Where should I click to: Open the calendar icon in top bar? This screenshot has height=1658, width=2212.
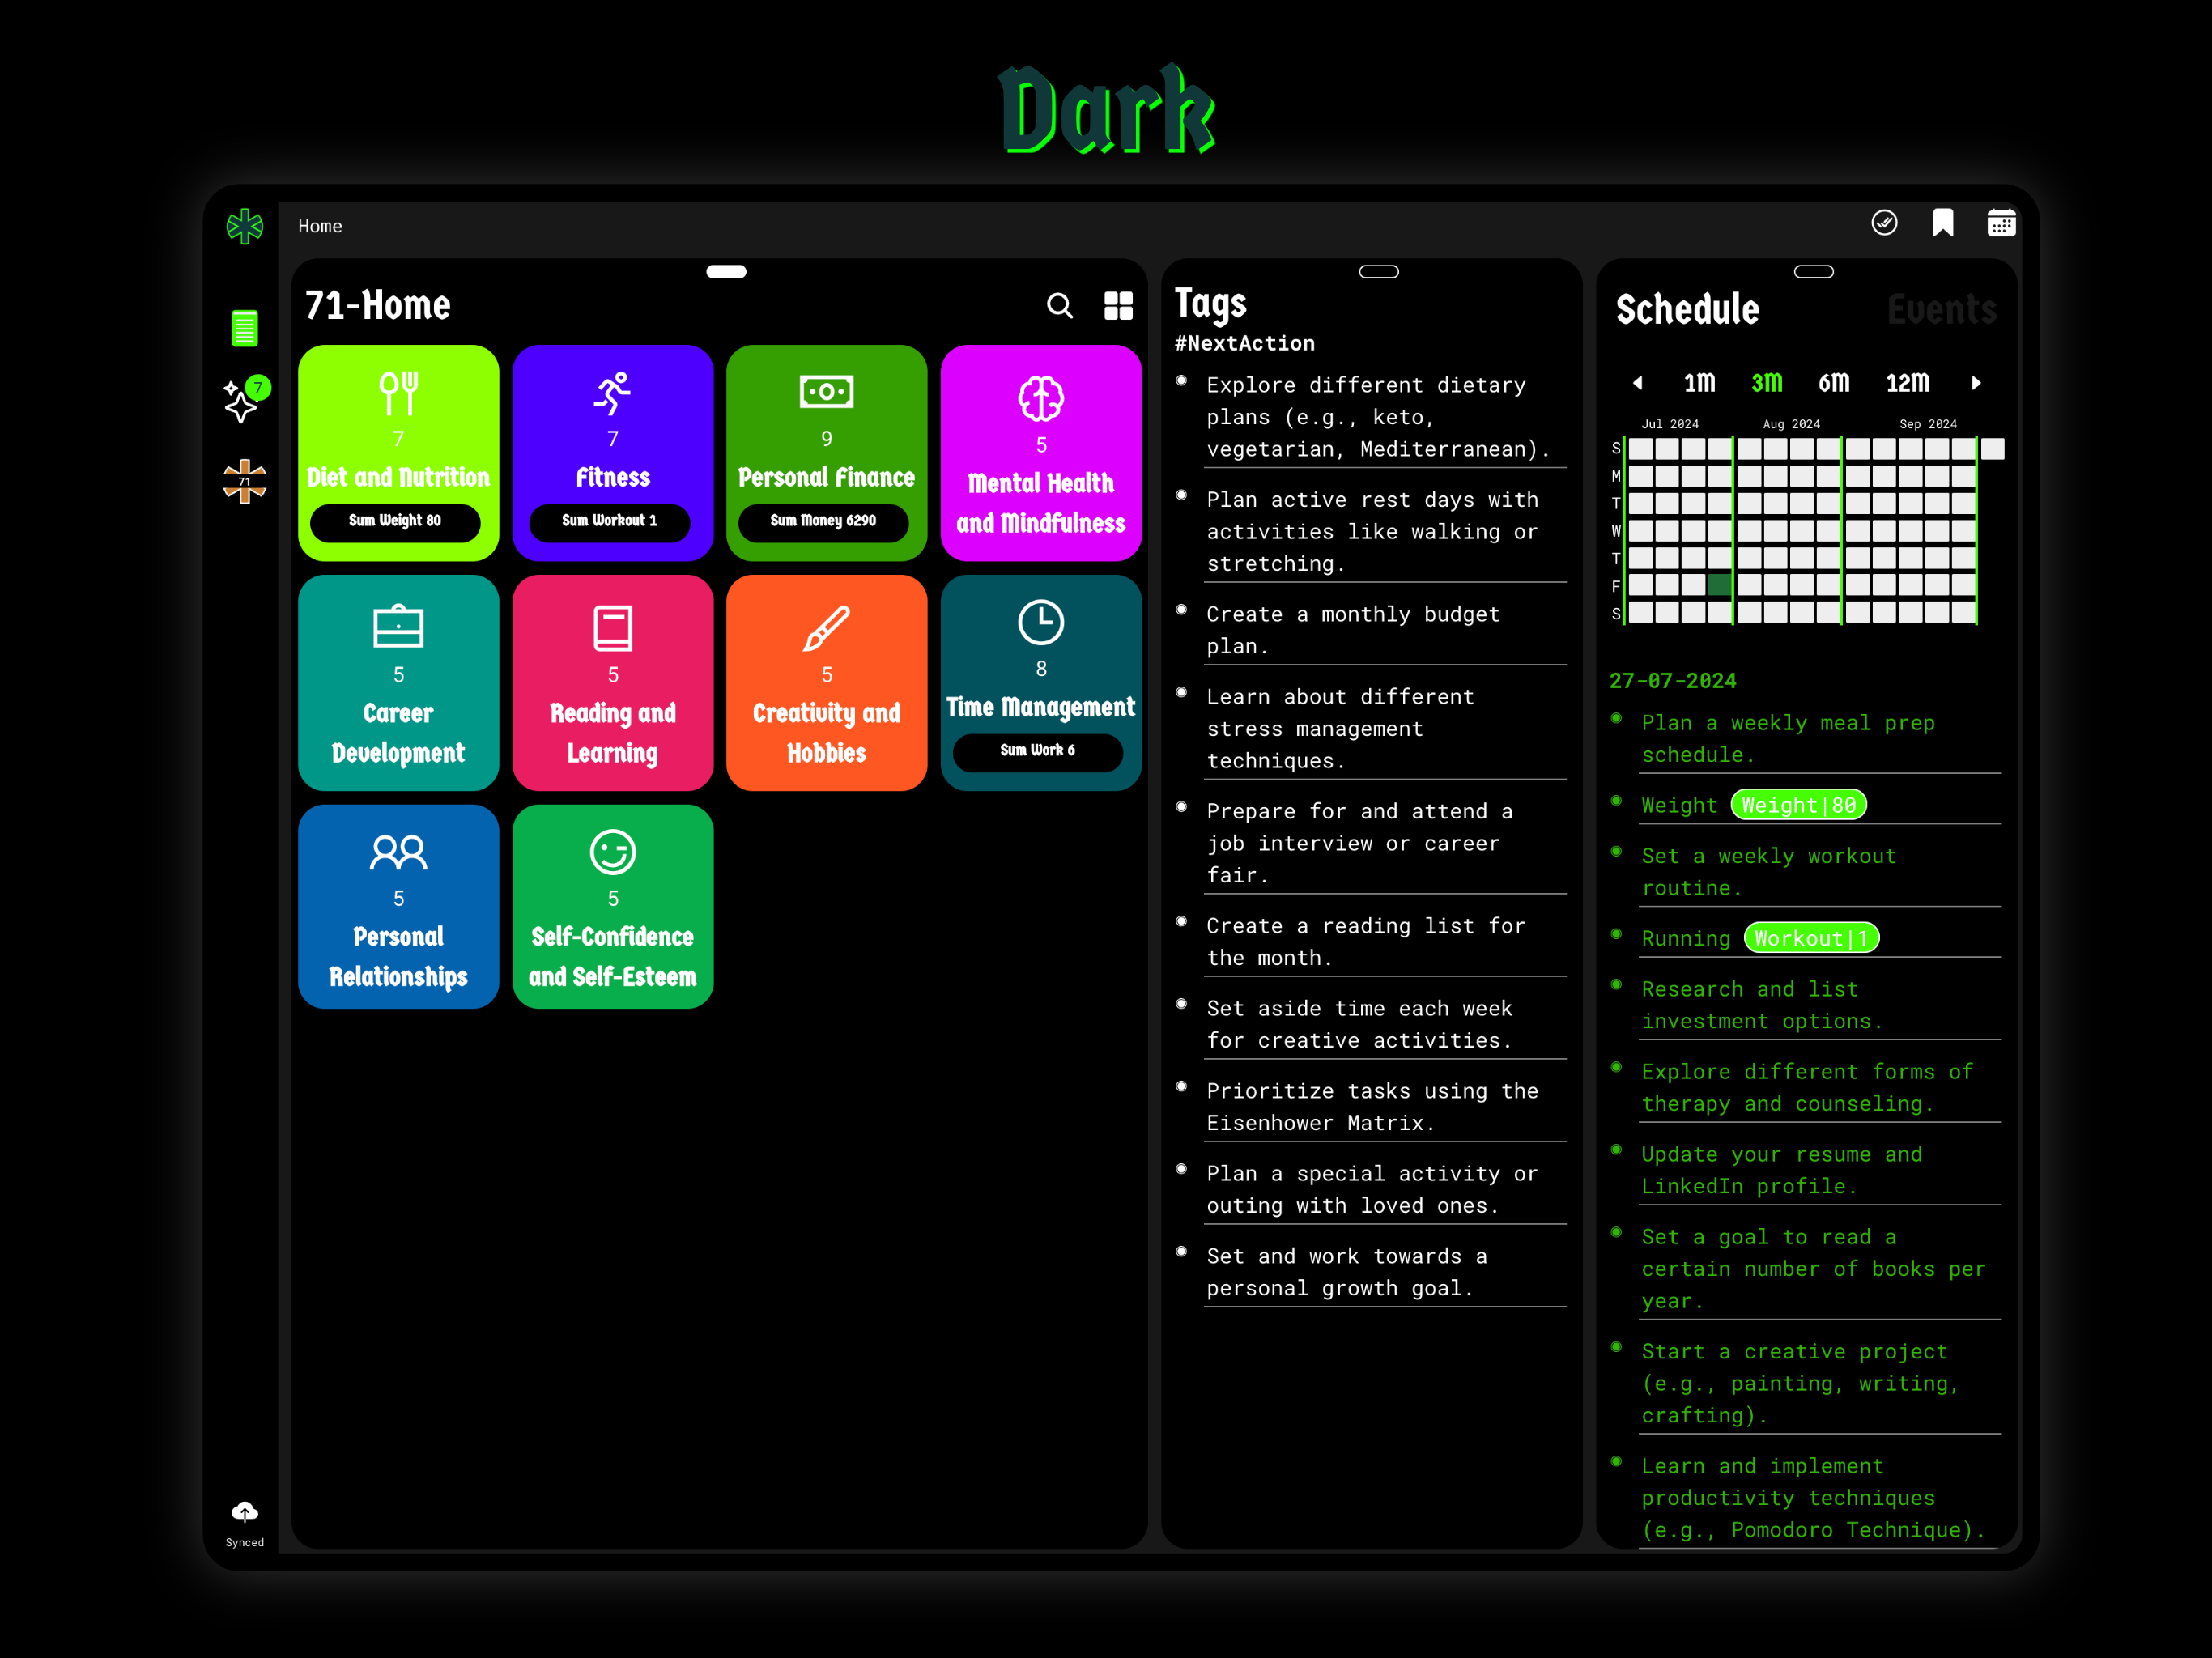[x=2000, y=223]
